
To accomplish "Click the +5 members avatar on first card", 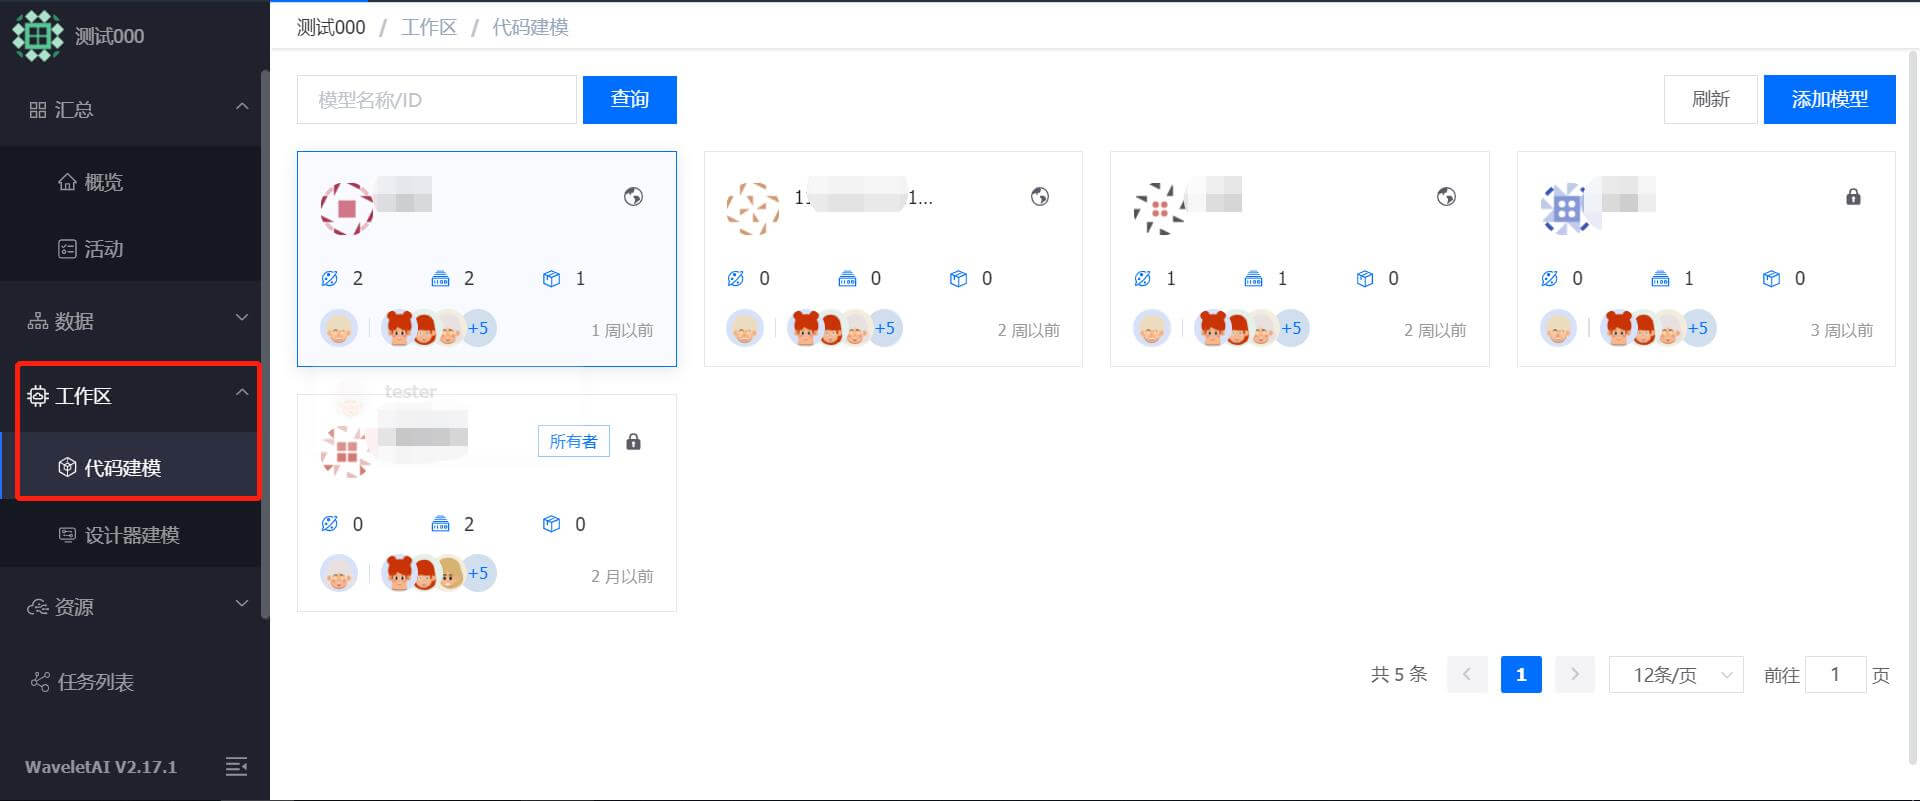I will (x=478, y=328).
